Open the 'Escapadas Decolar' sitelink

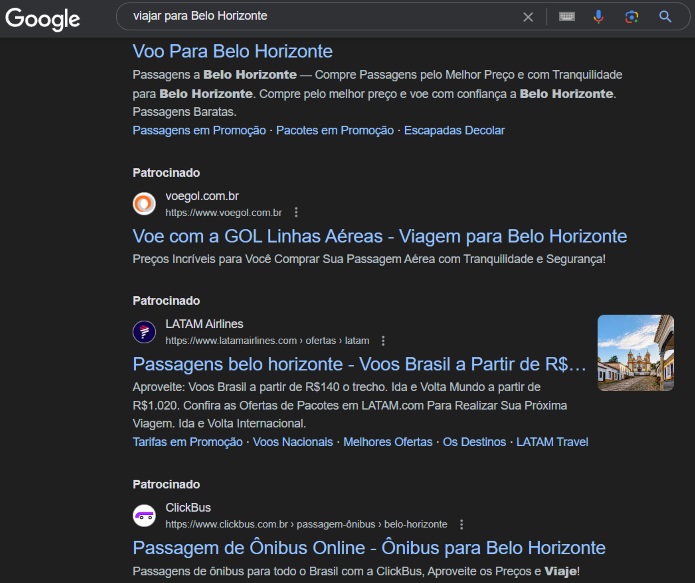tap(454, 130)
